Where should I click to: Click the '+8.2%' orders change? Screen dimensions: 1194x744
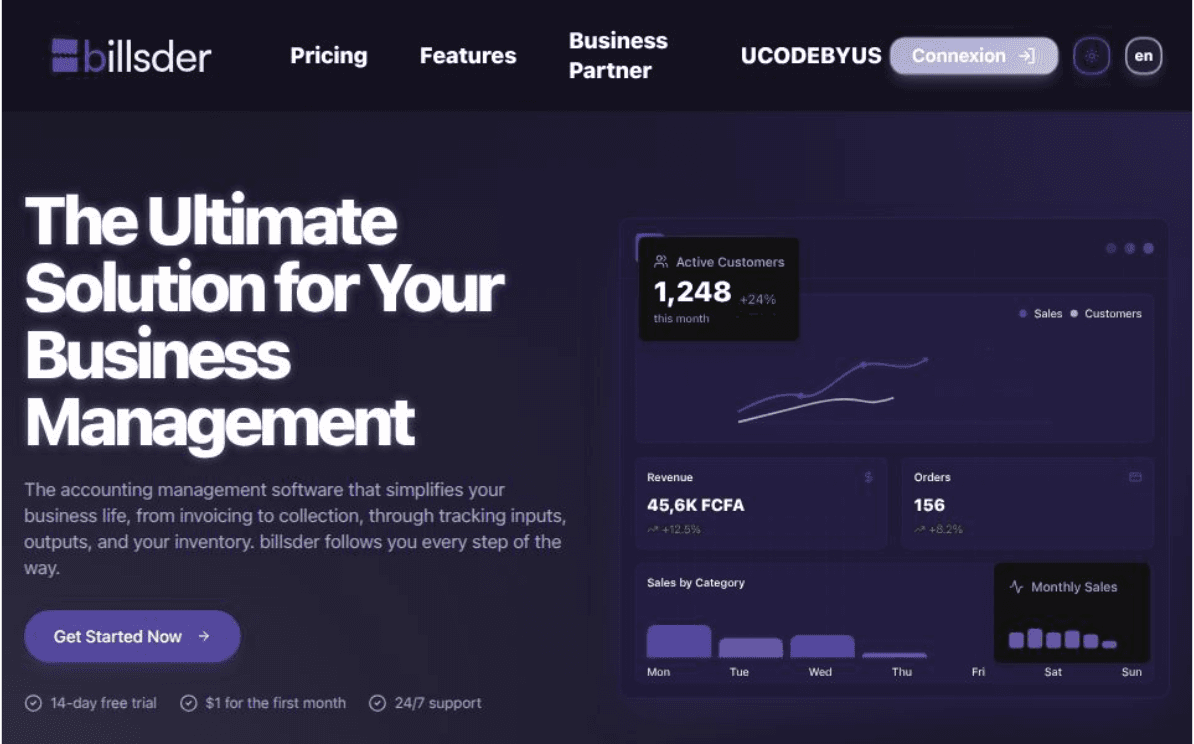(946, 529)
